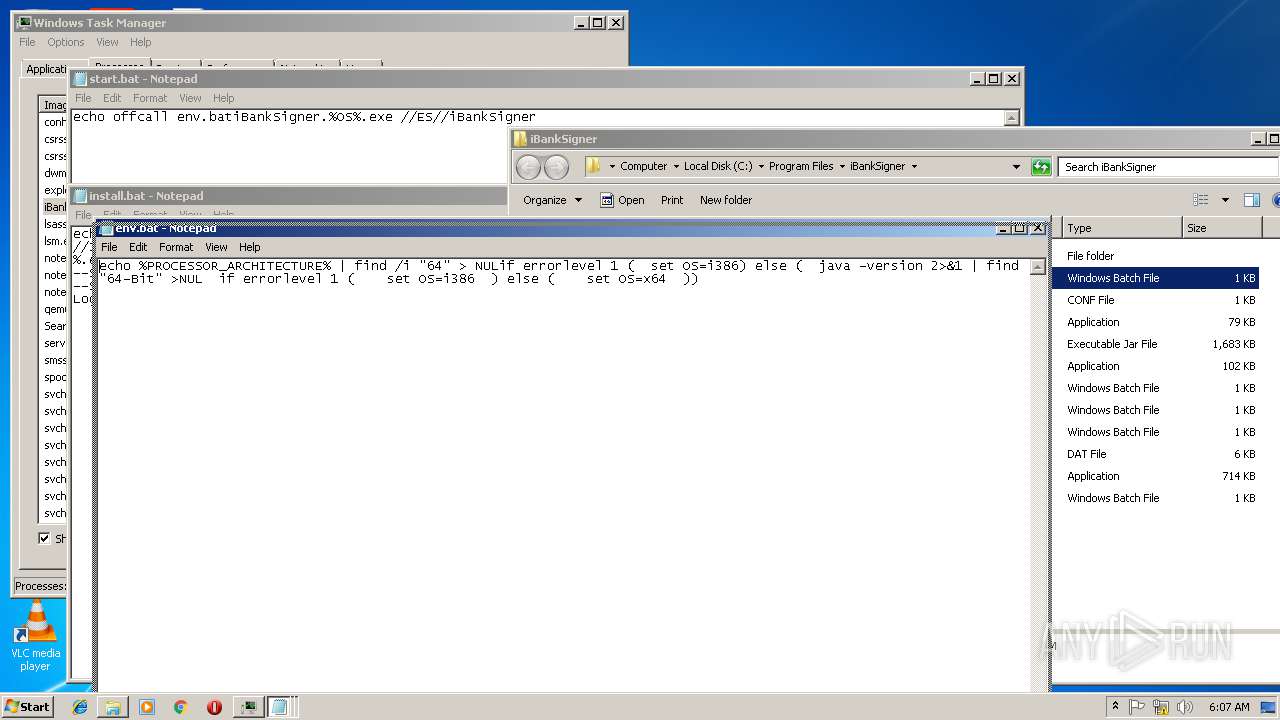Open Options menu in Task Manager

click(x=66, y=42)
